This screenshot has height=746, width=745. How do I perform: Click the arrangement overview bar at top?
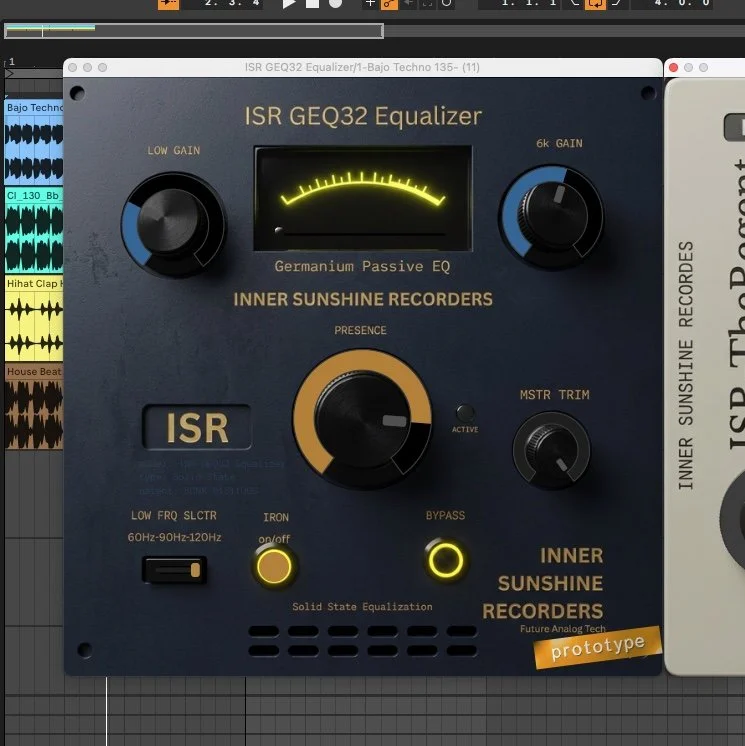(194, 31)
